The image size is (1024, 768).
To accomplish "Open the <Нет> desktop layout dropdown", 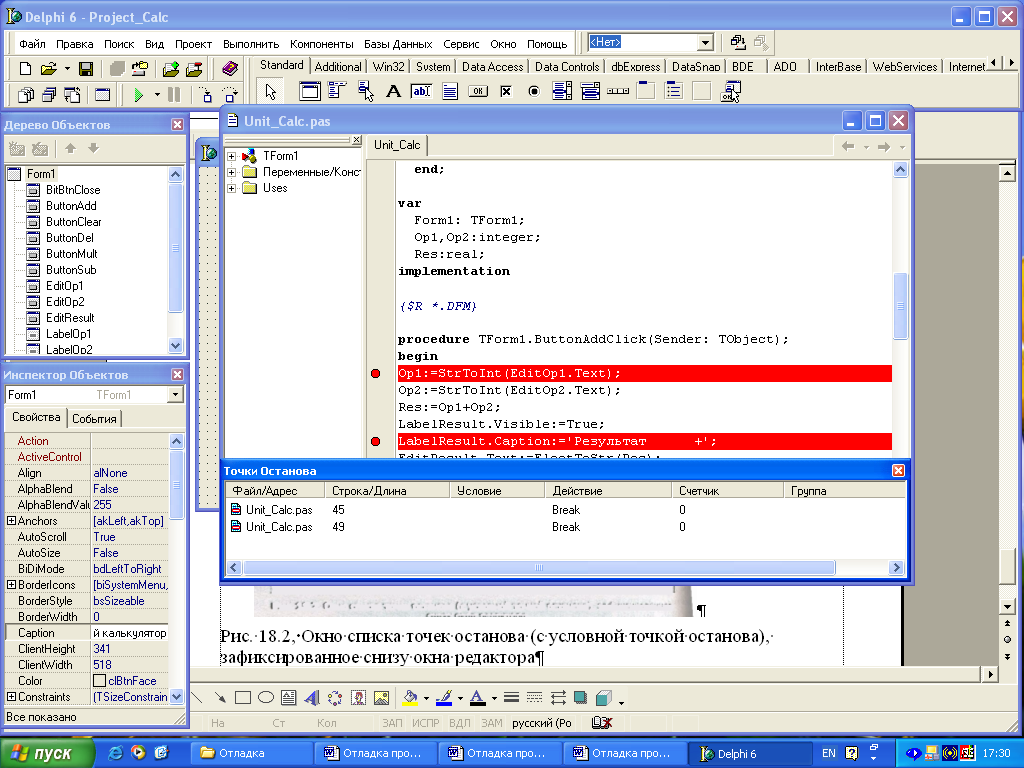I will tap(705, 43).
